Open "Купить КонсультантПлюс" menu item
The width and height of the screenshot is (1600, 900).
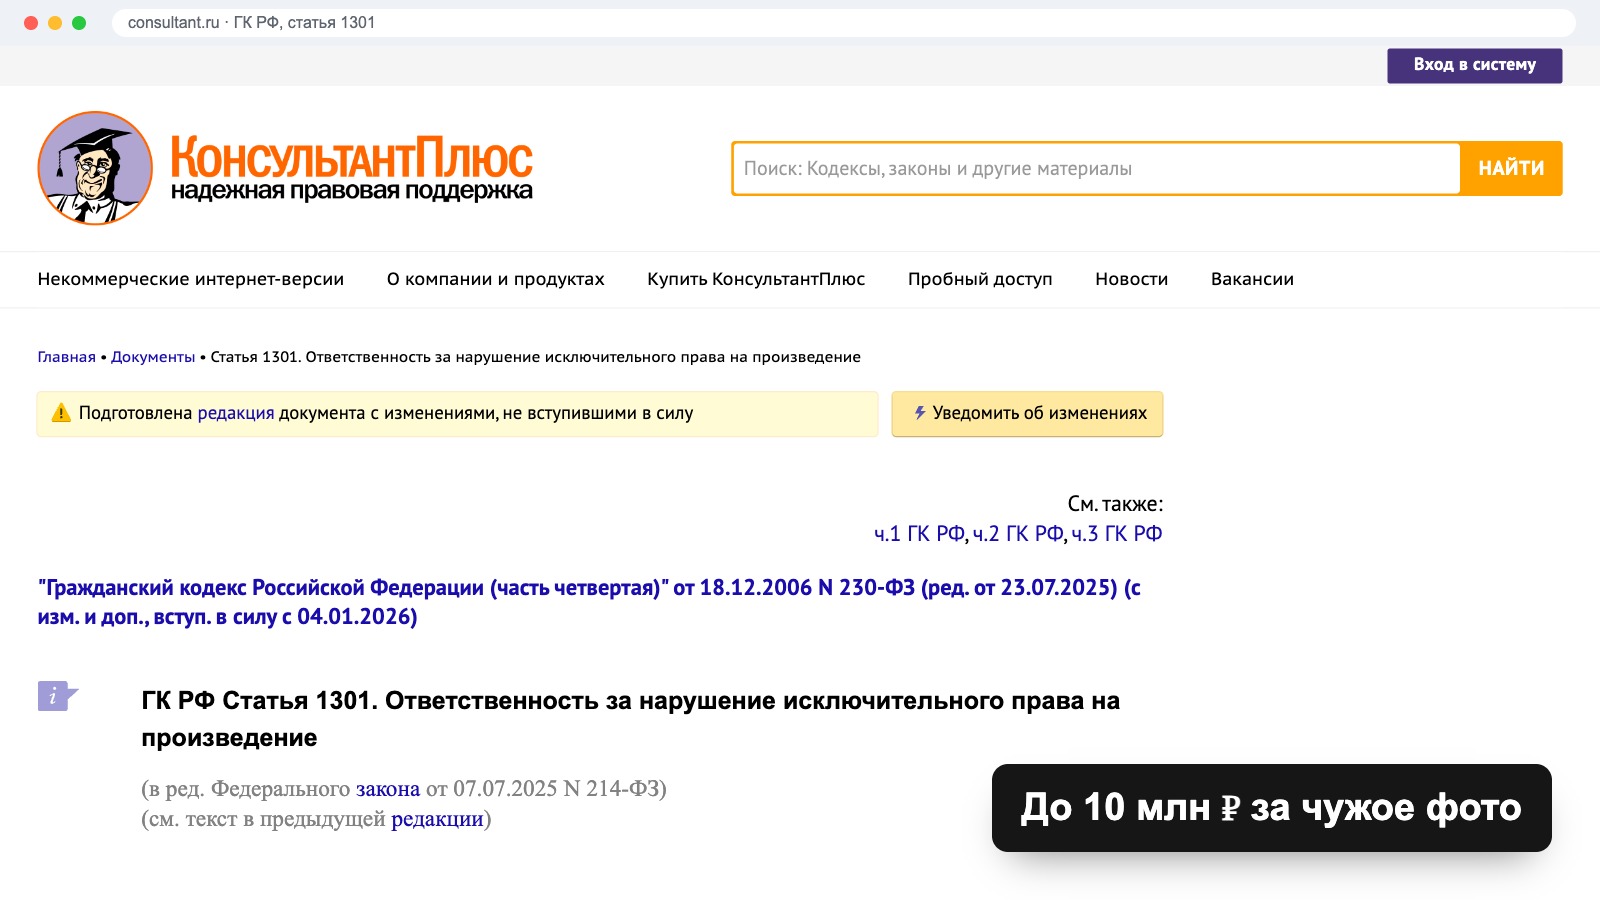(x=756, y=279)
